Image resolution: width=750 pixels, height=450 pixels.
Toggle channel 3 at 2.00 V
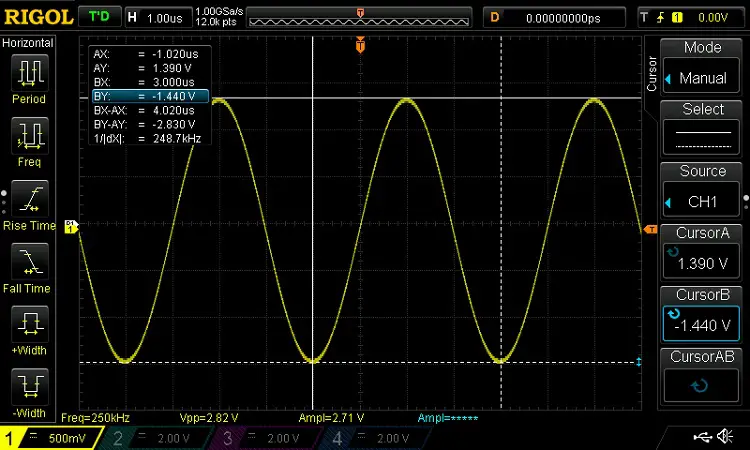pyautogui.click(x=268, y=438)
